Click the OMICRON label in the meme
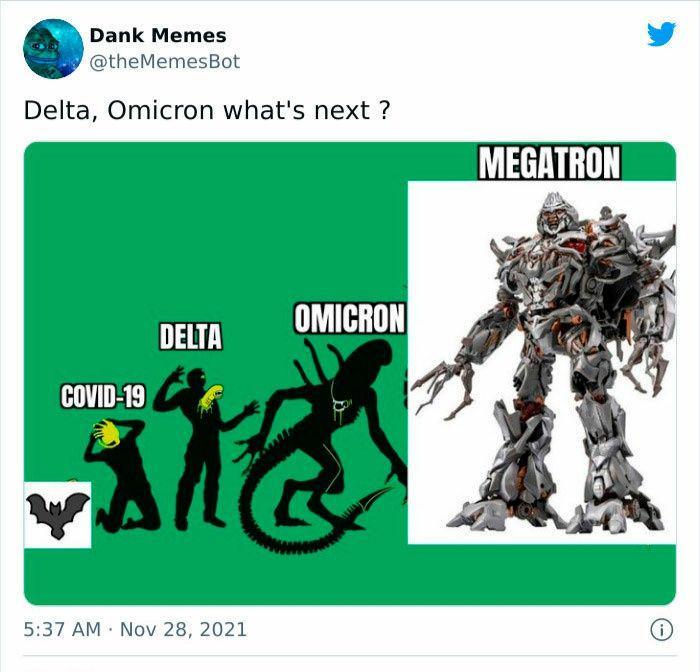This screenshot has width=700, height=672. (x=350, y=318)
